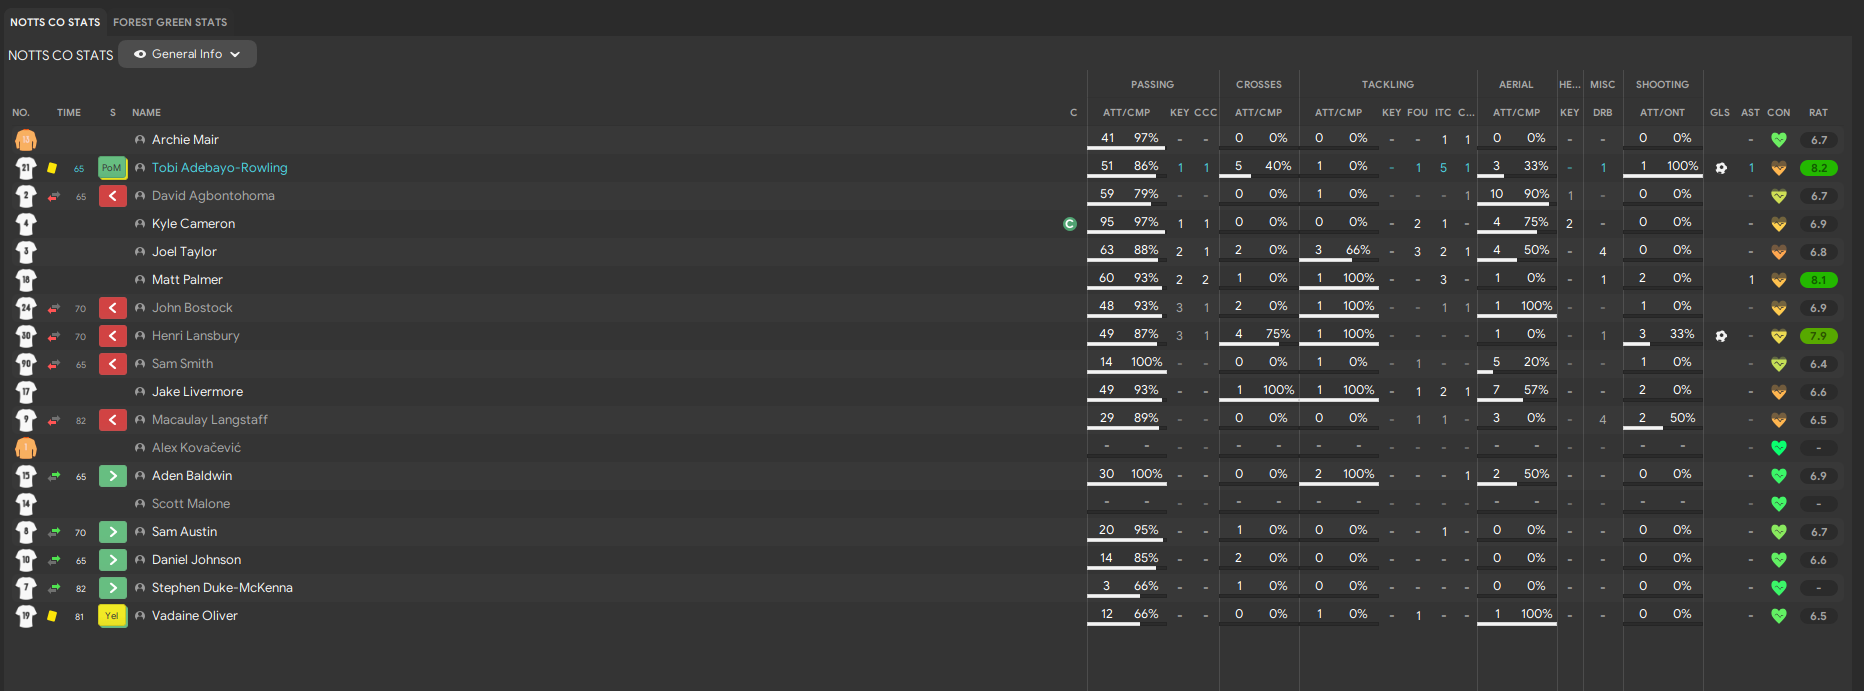Select the Notts Co Stats tab
1864x691 pixels.
[55, 22]
